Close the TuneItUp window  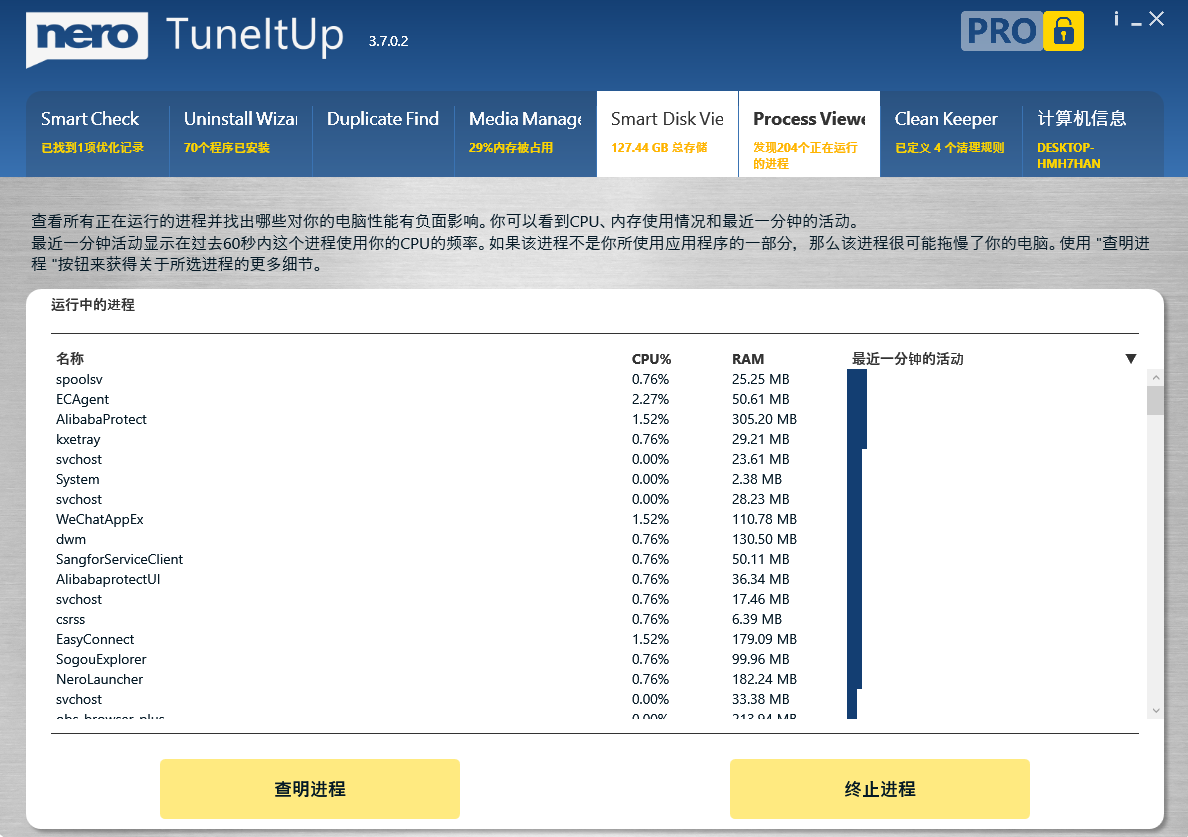[x=1156, y=19]
